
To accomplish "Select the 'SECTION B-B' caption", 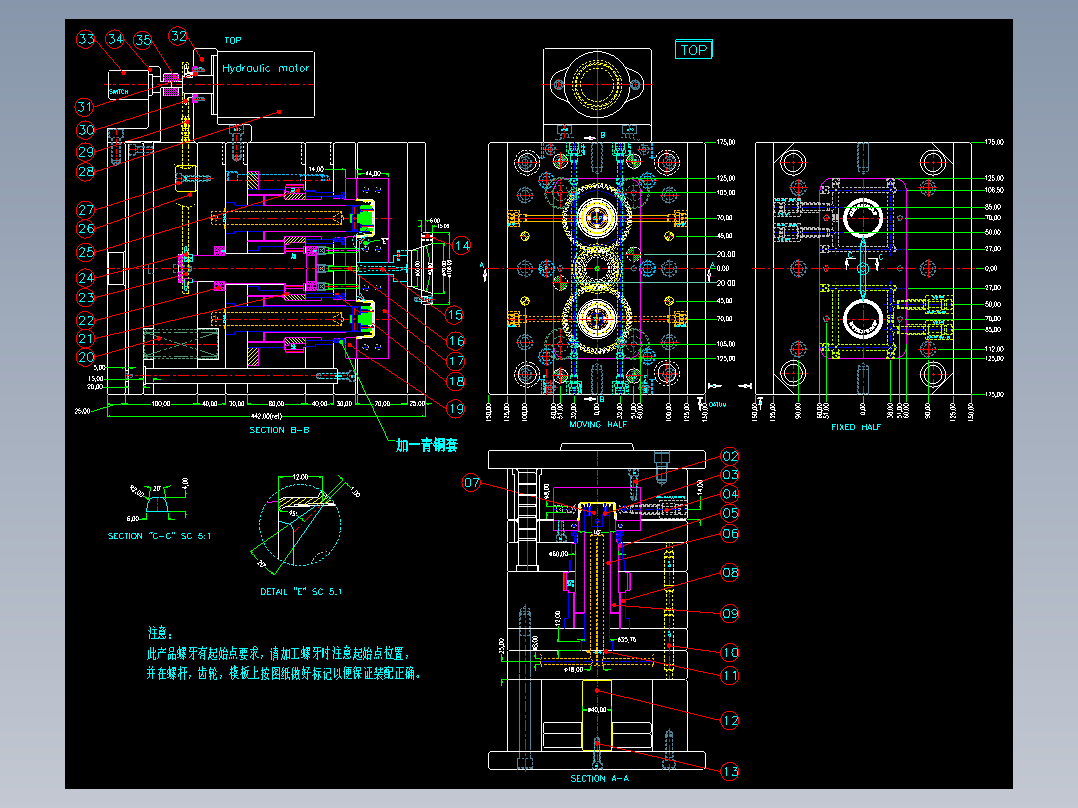I will pos(279,430).
